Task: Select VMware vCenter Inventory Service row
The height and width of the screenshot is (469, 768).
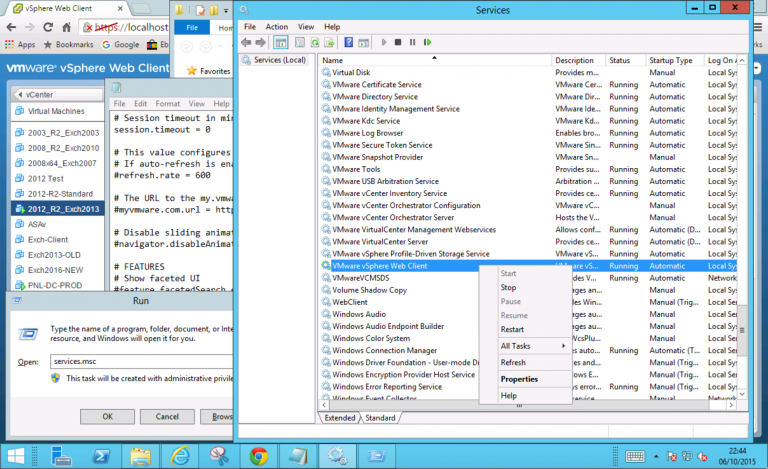Action: point(528,193)
